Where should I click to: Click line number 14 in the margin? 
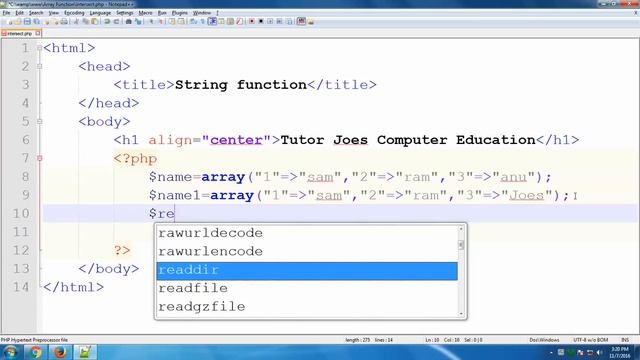21,287
